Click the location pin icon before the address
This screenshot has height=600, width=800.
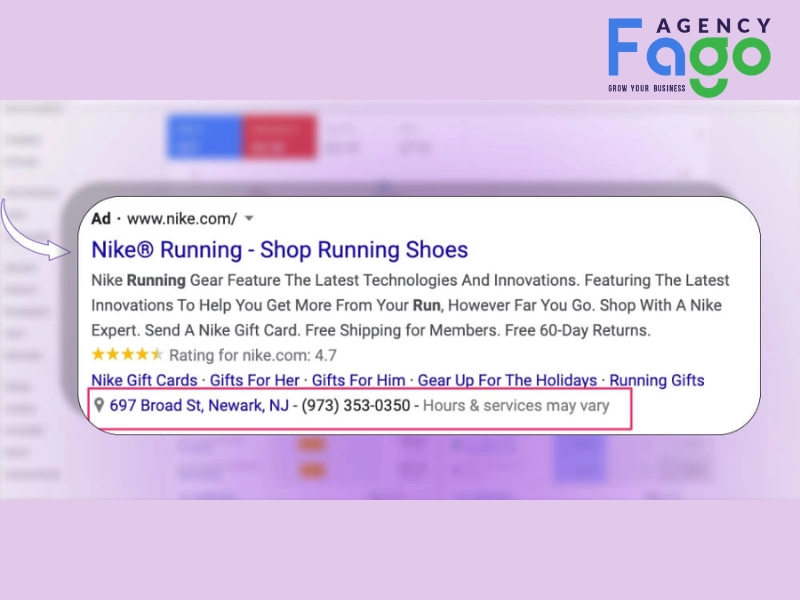[99, 405]
